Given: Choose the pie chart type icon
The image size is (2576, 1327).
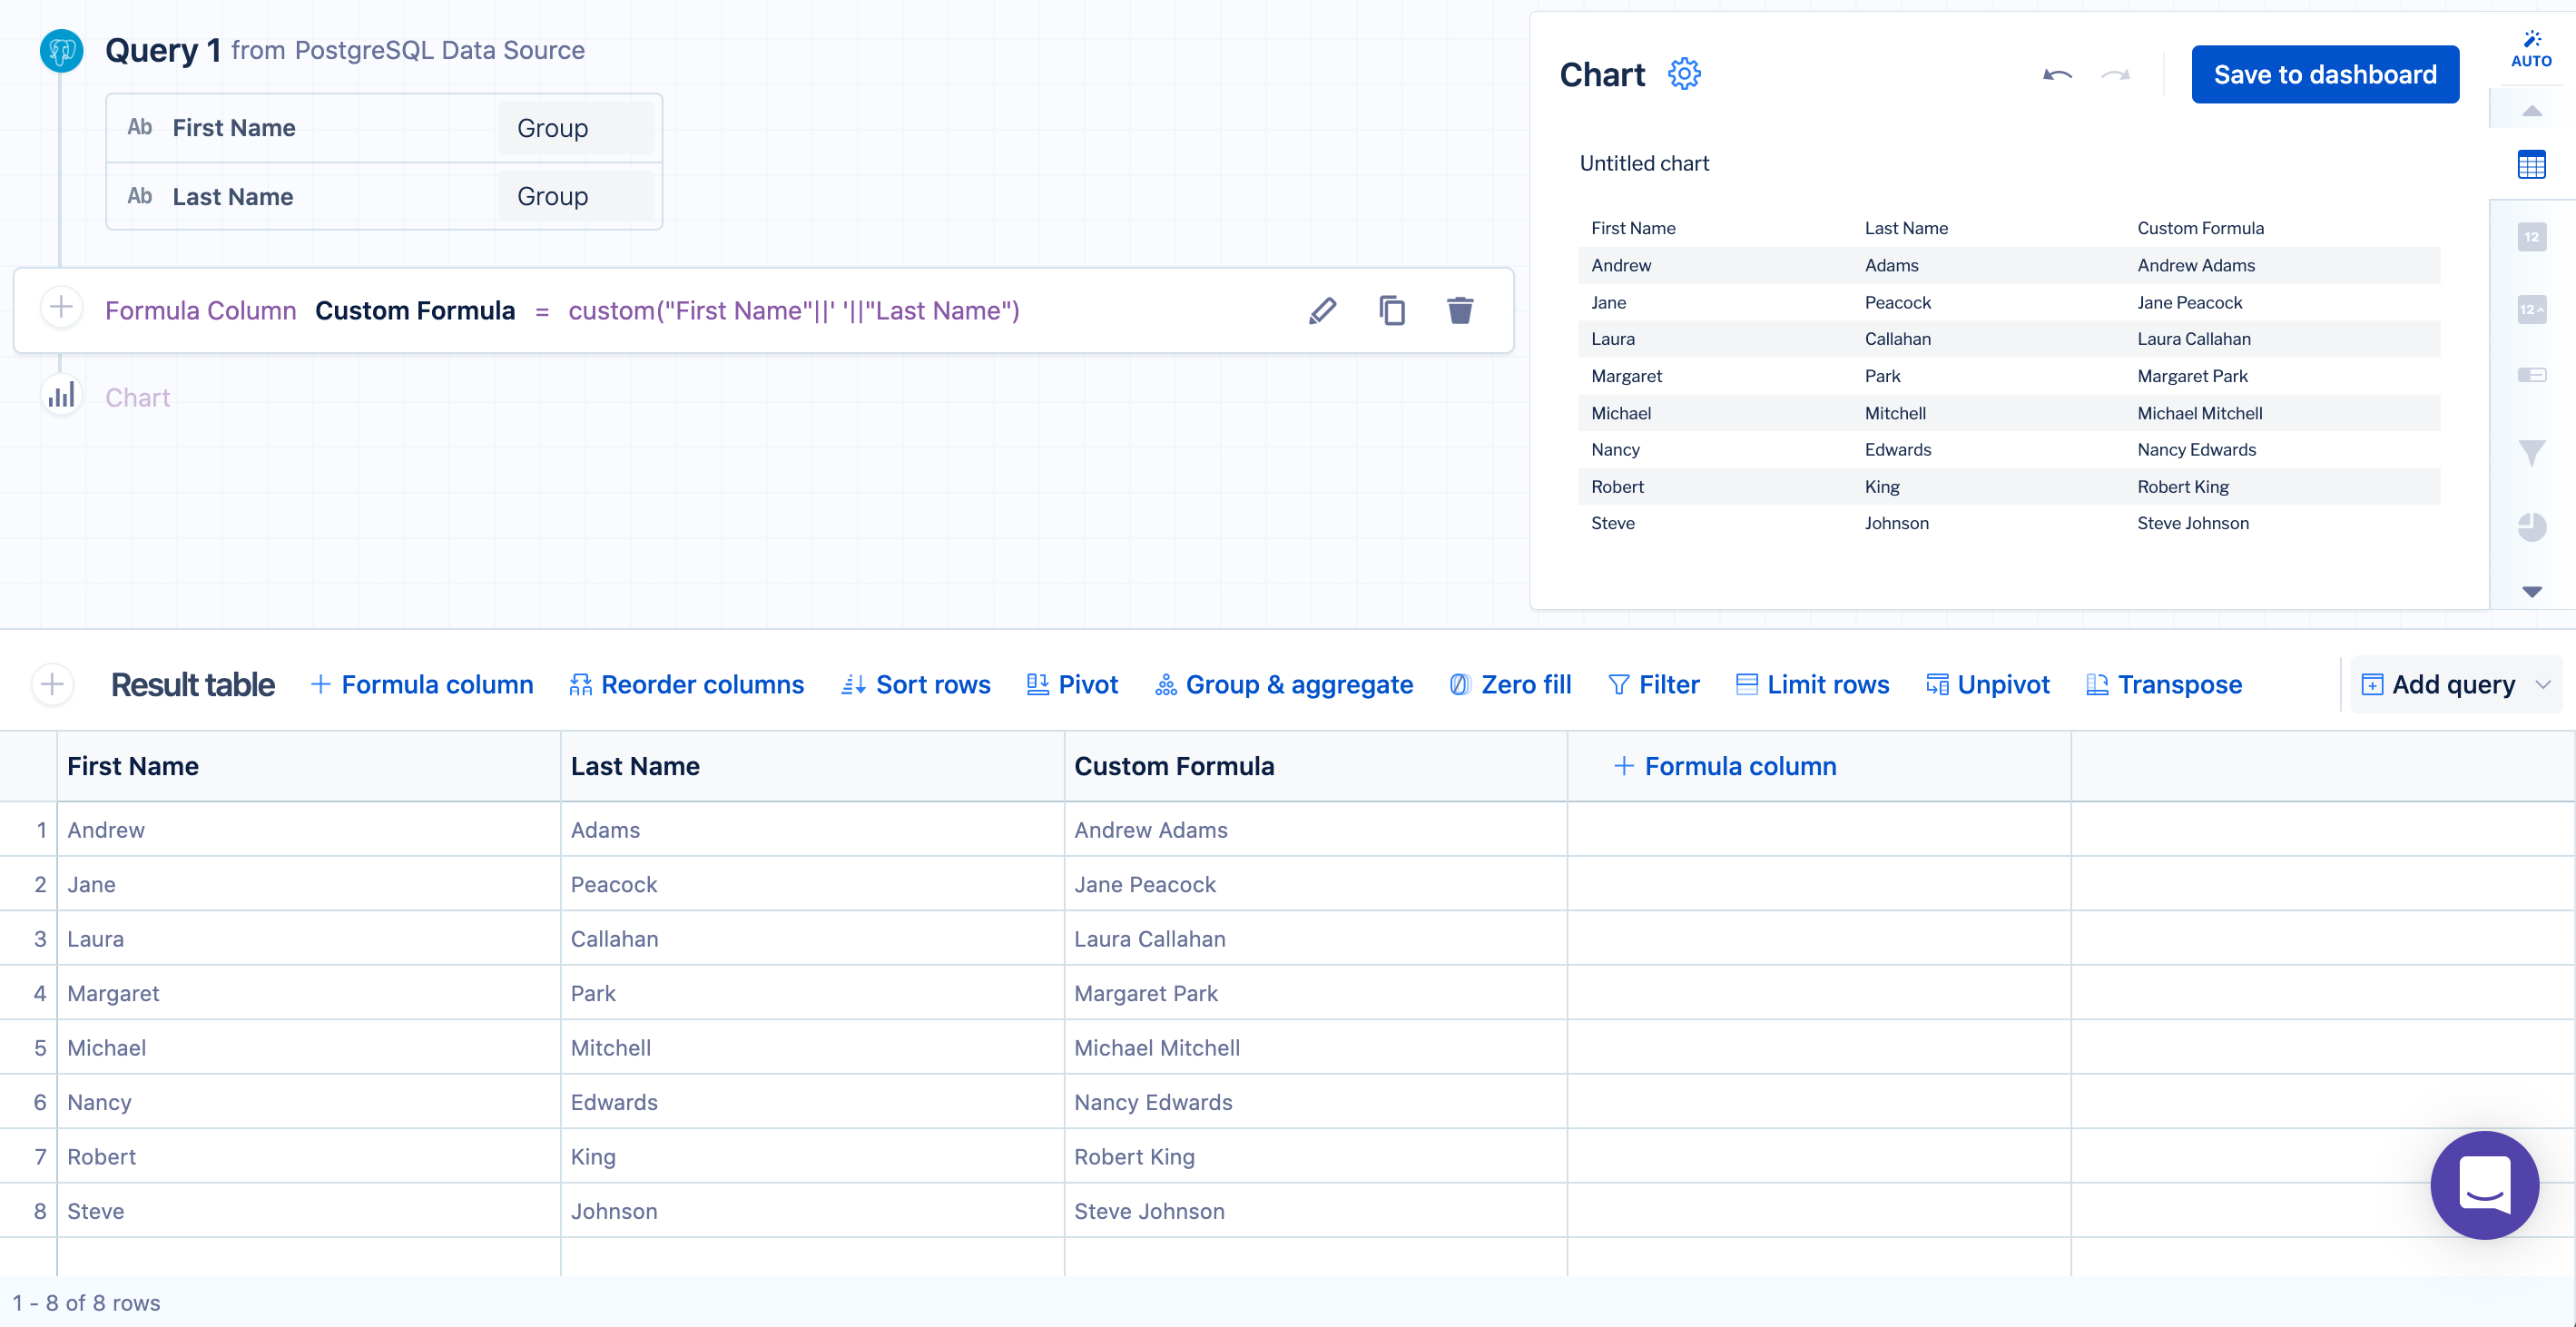Looking at the screenshot, I should 2531,526.
